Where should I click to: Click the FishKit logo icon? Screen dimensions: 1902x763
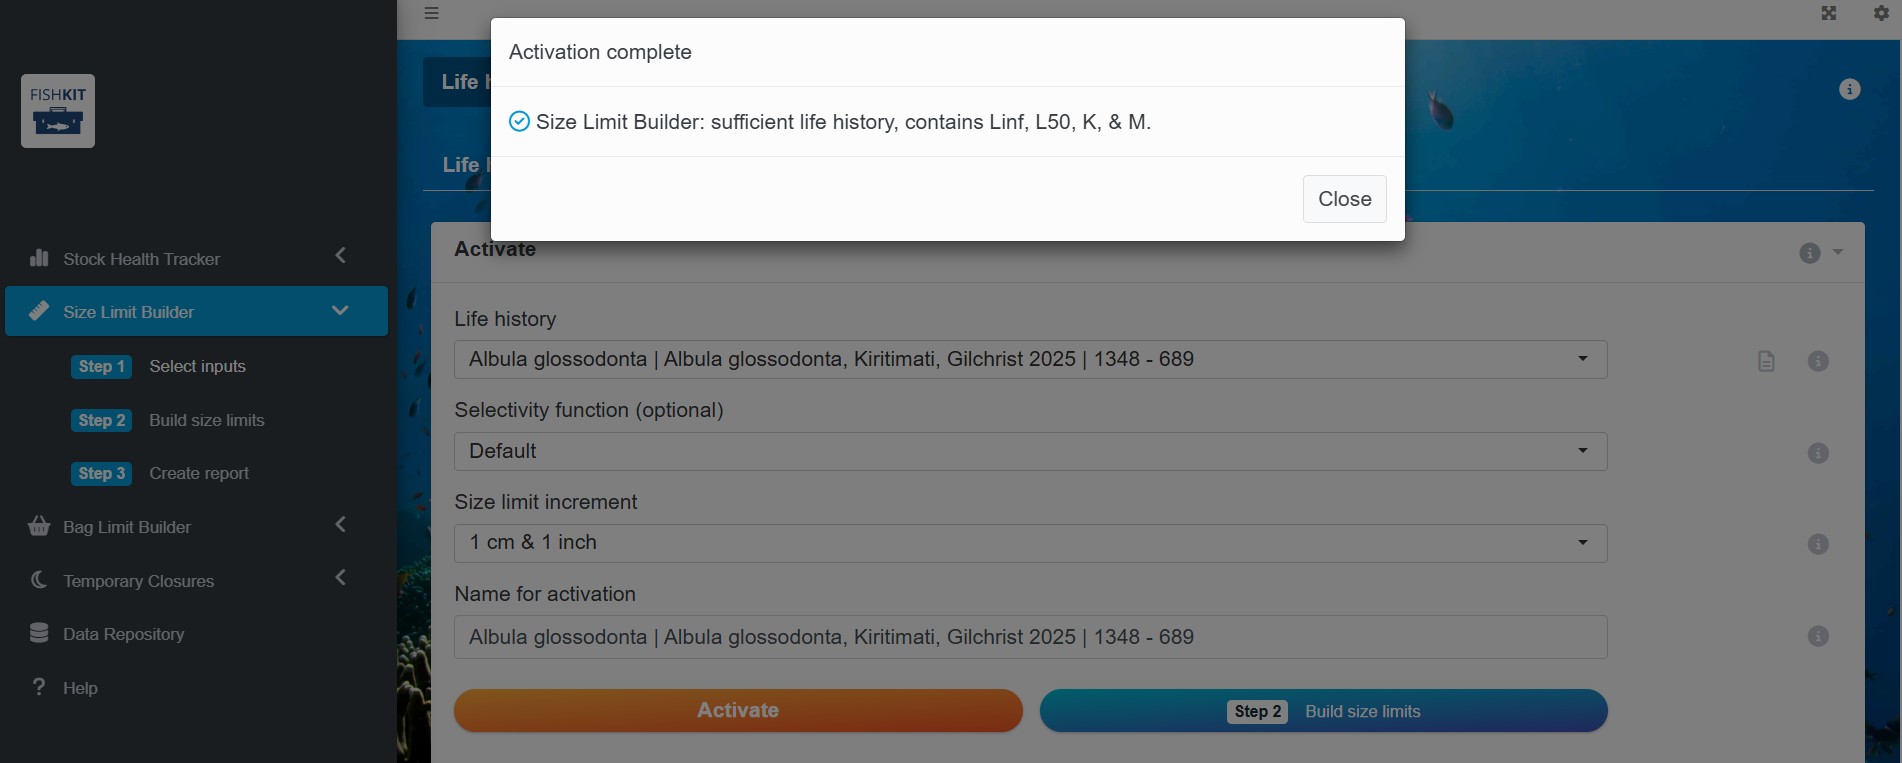click(x=58, y=111)
